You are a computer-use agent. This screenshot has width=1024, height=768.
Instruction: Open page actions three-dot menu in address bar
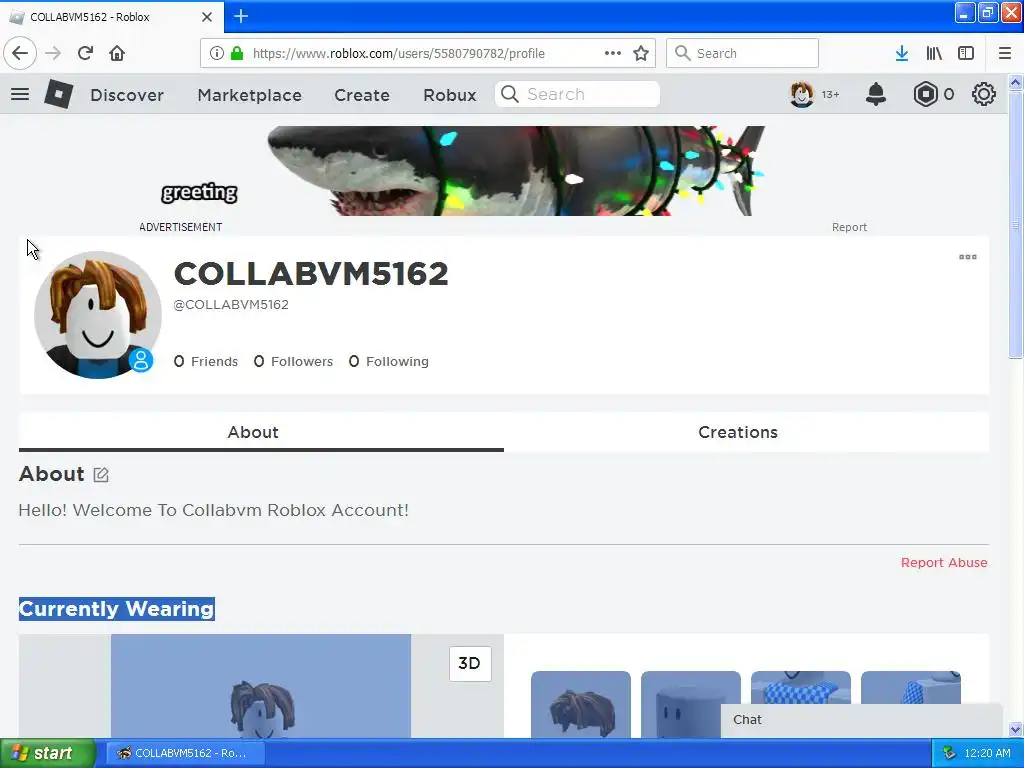(x=613, y=53)
